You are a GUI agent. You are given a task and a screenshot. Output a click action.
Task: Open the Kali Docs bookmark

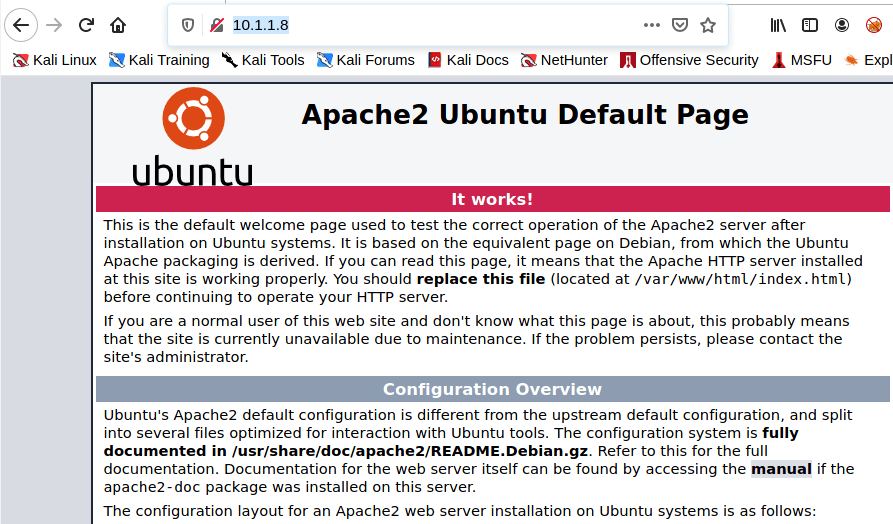tap(468, 60)
